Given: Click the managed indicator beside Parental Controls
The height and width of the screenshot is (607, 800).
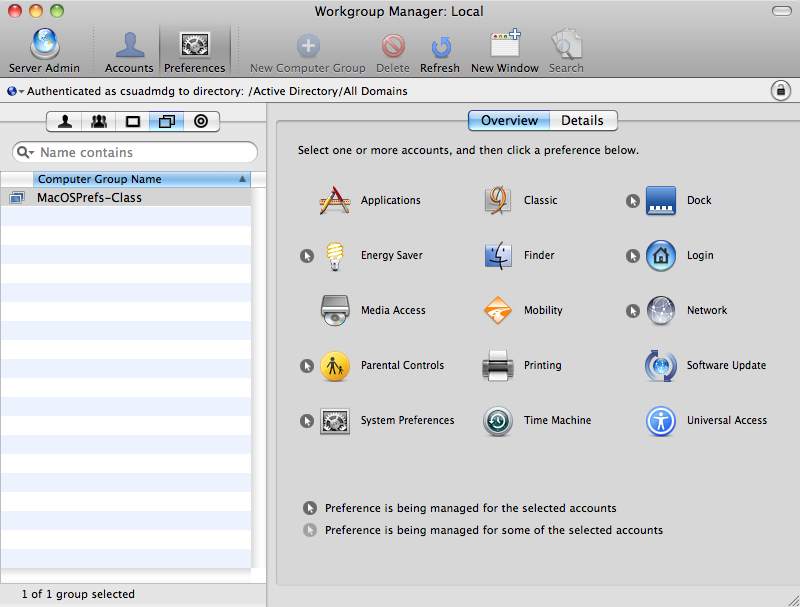Looking at the screenshot, I should pos(307,366).
